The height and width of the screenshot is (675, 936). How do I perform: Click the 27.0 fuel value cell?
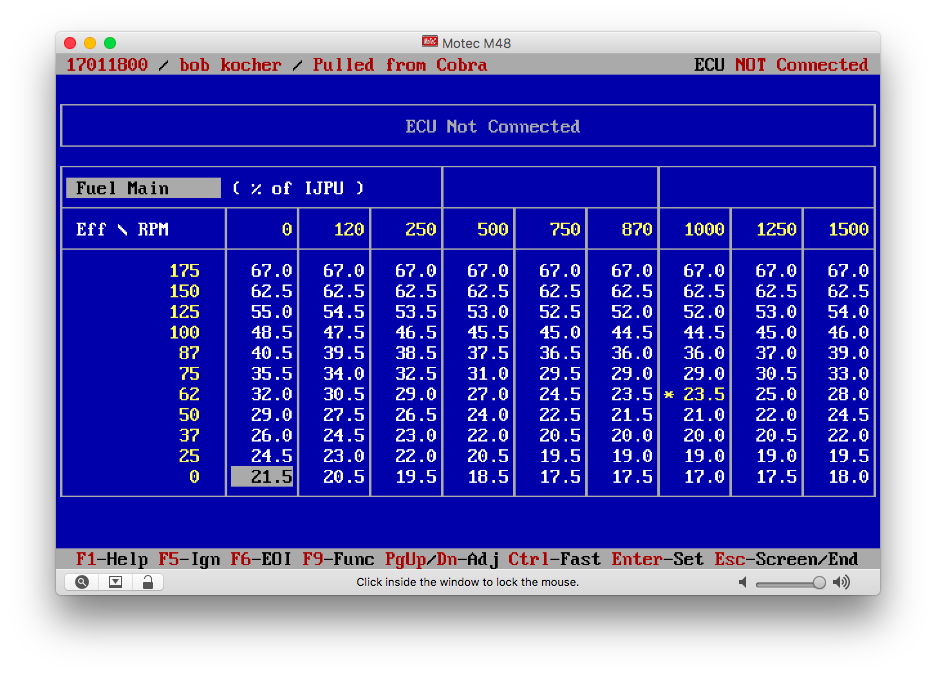(x=488, y=394)
